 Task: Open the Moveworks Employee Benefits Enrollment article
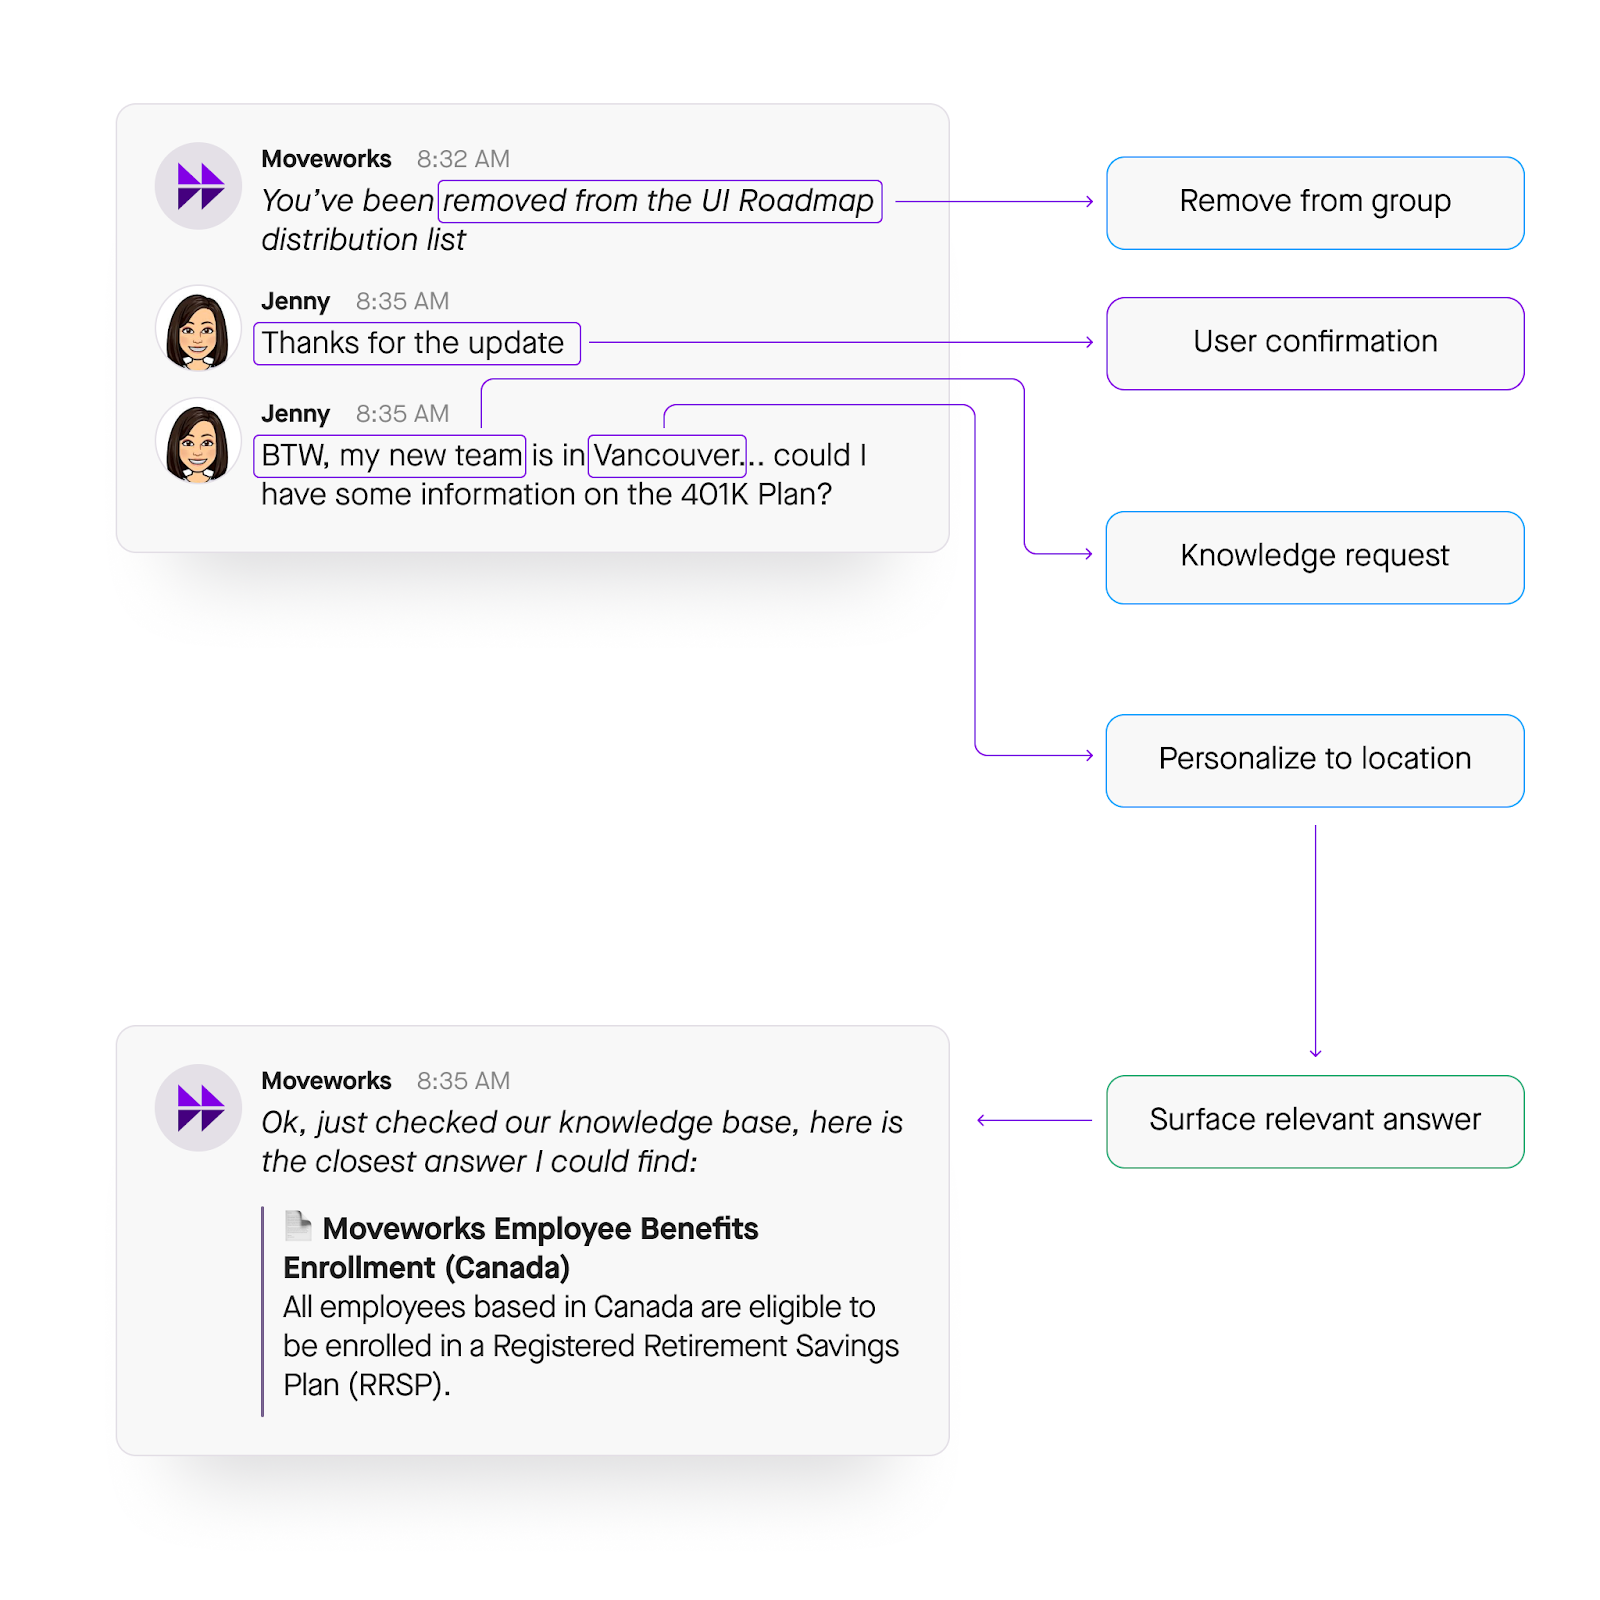[x=540, y=1229]
